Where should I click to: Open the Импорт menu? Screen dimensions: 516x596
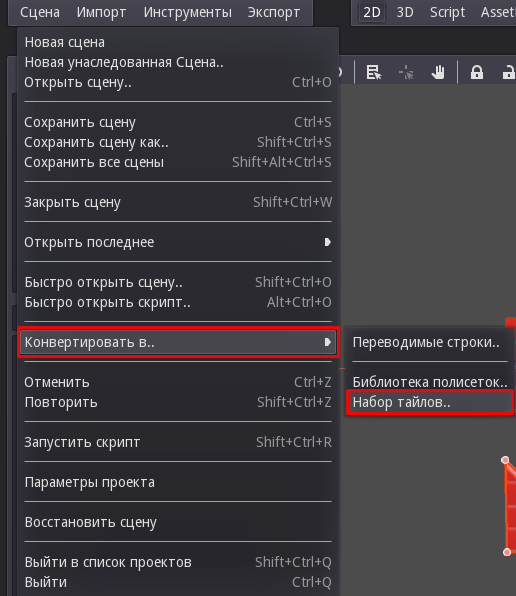101,12
